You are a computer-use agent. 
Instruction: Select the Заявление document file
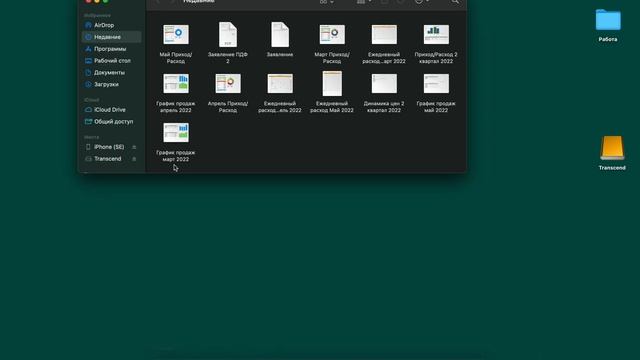(x=280, y=34)
